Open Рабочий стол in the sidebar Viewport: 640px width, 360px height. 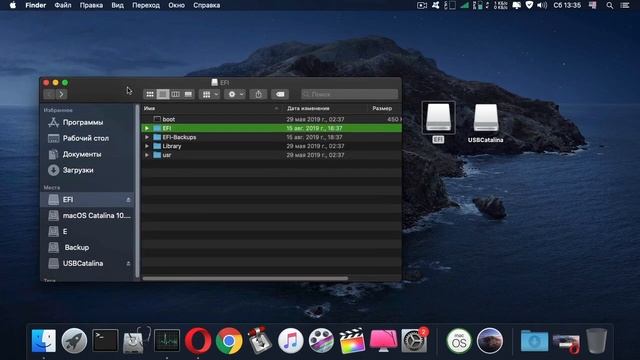[x=78, y=138]
